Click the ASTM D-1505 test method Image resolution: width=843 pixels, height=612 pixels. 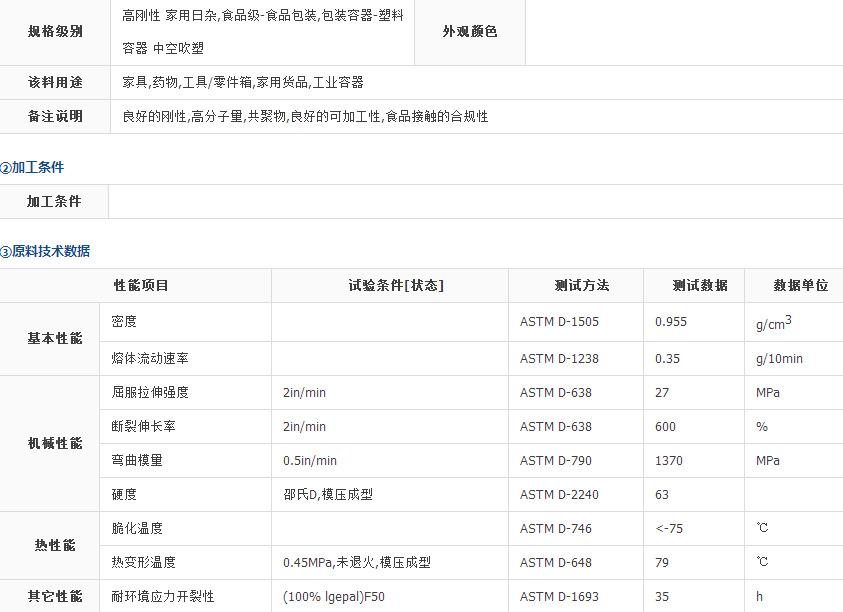click(x=560, y=322)
